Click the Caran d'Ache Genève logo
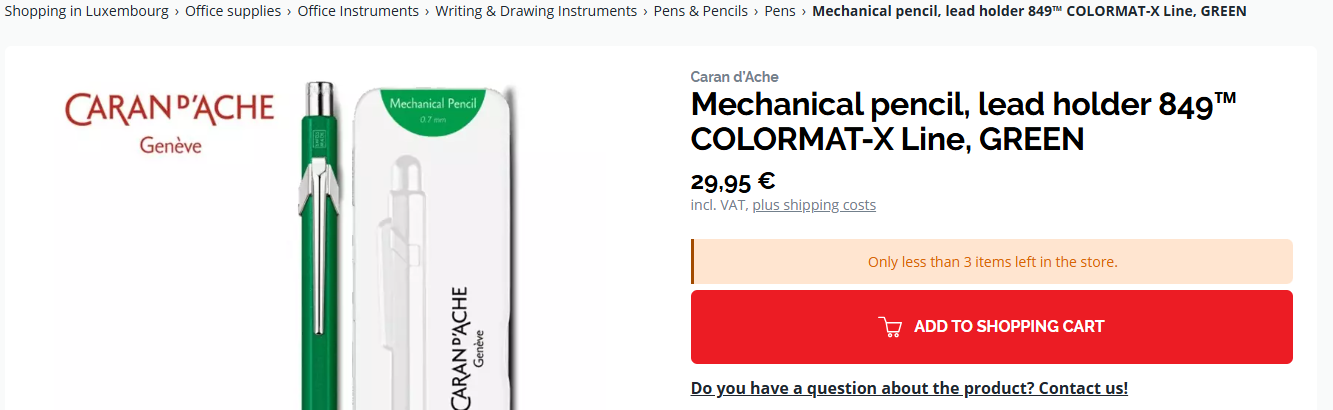 point(169,122)
